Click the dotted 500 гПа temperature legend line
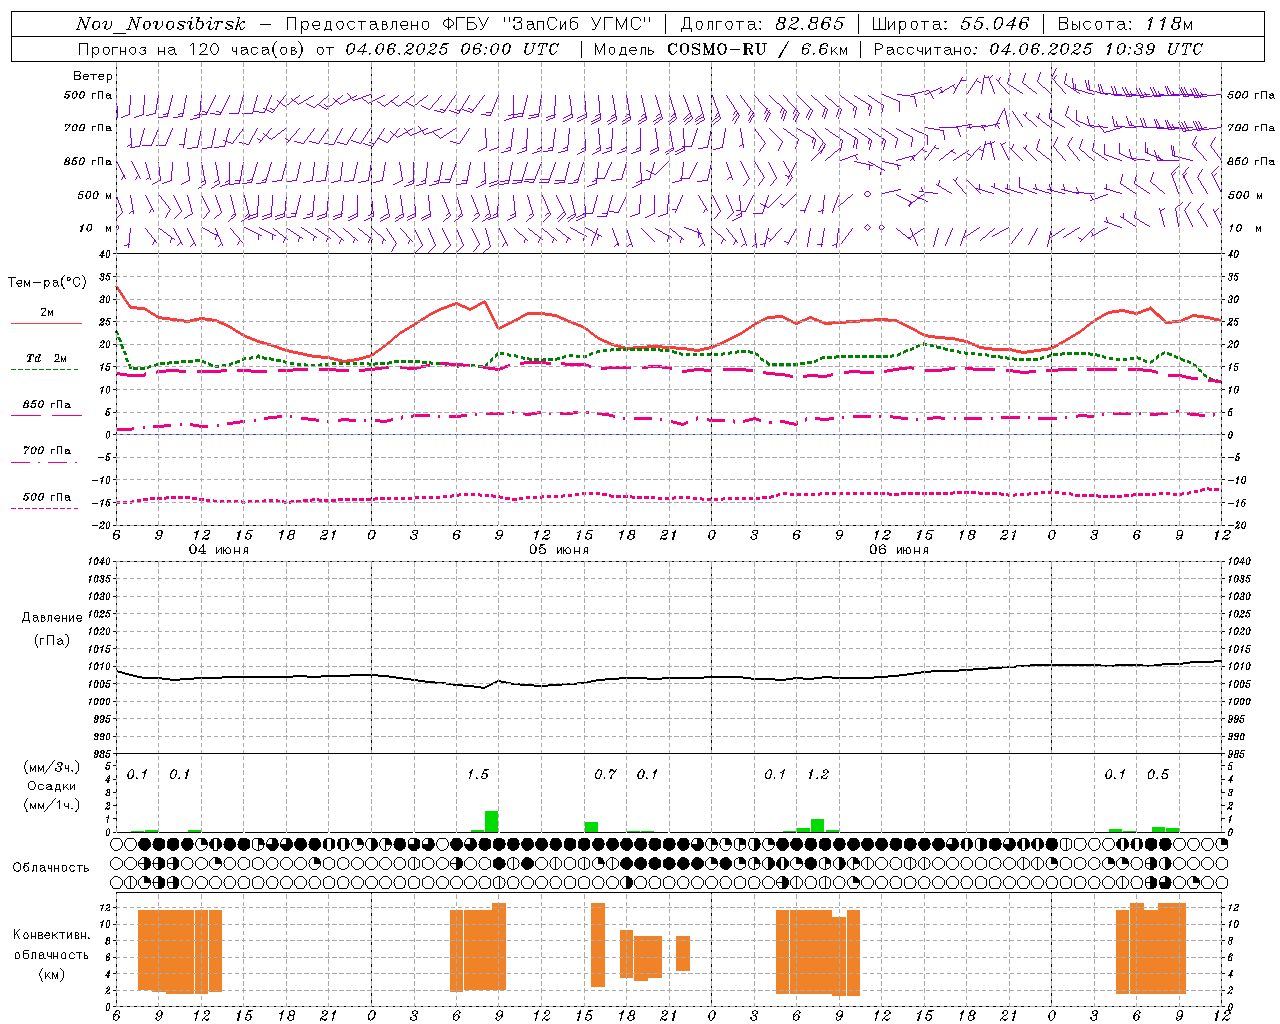Image resolution: width=1280 pixels, height=1024 pixels. 44,508
